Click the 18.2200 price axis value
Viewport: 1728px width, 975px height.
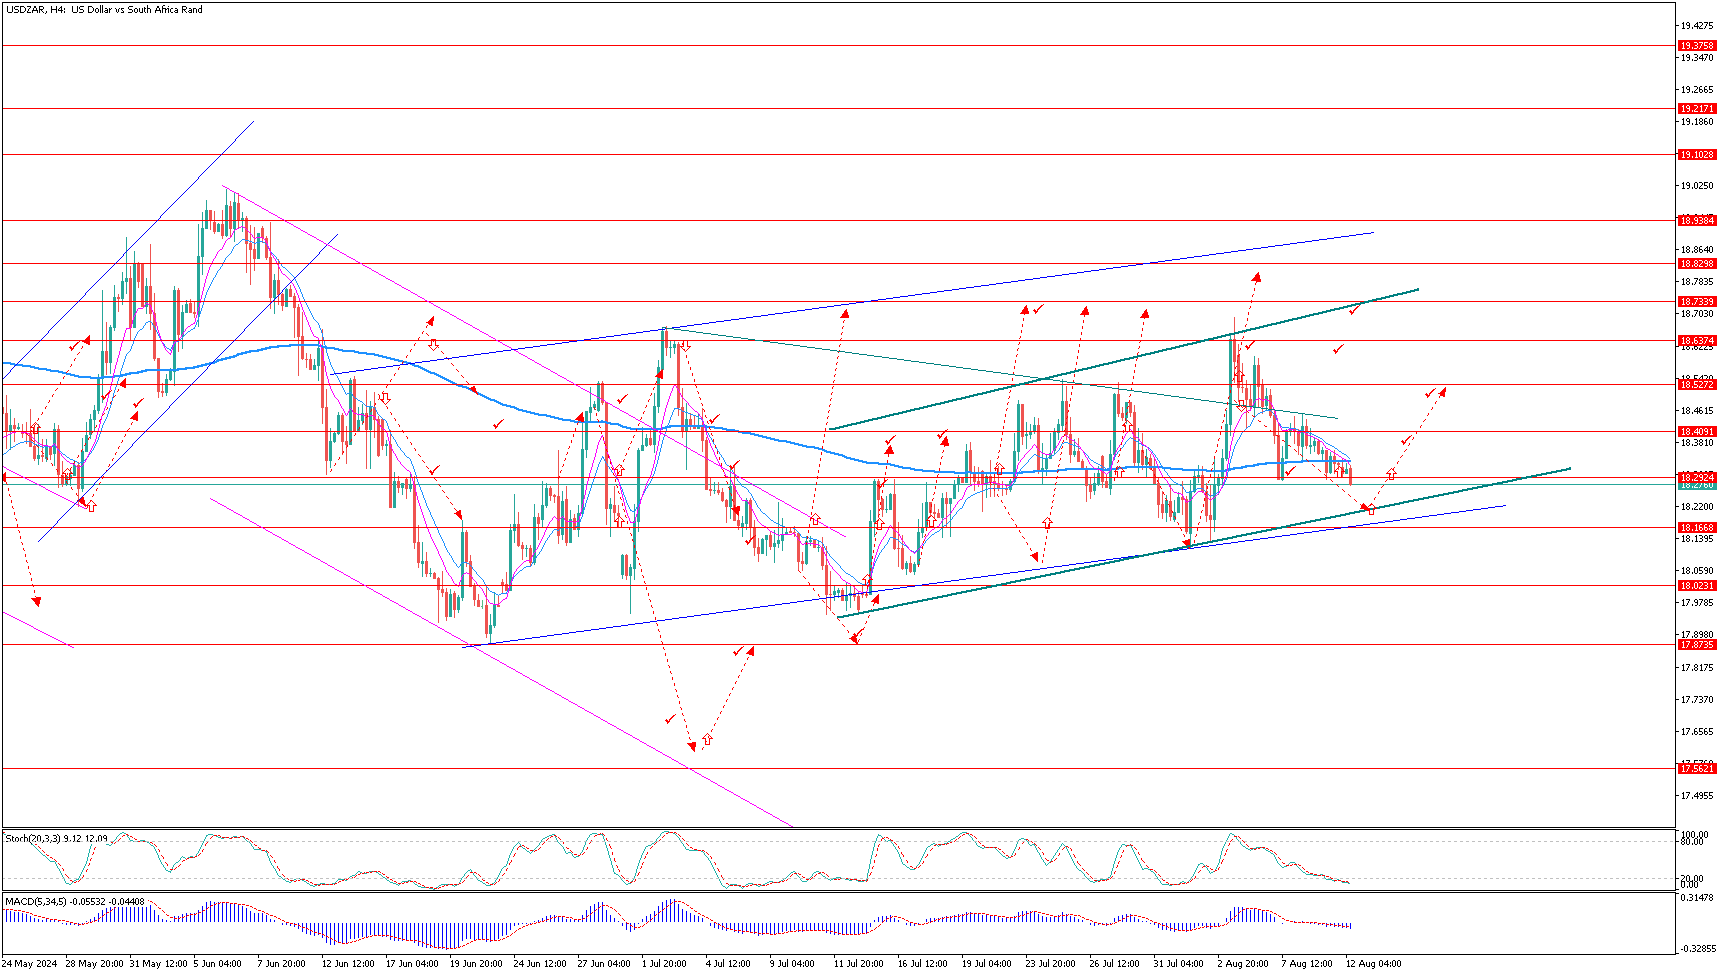1696,508
